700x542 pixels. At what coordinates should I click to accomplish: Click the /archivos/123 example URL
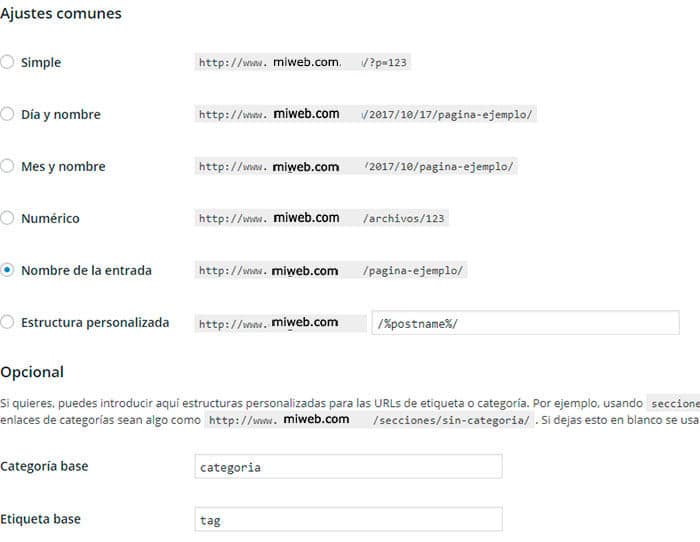(322, 218)
